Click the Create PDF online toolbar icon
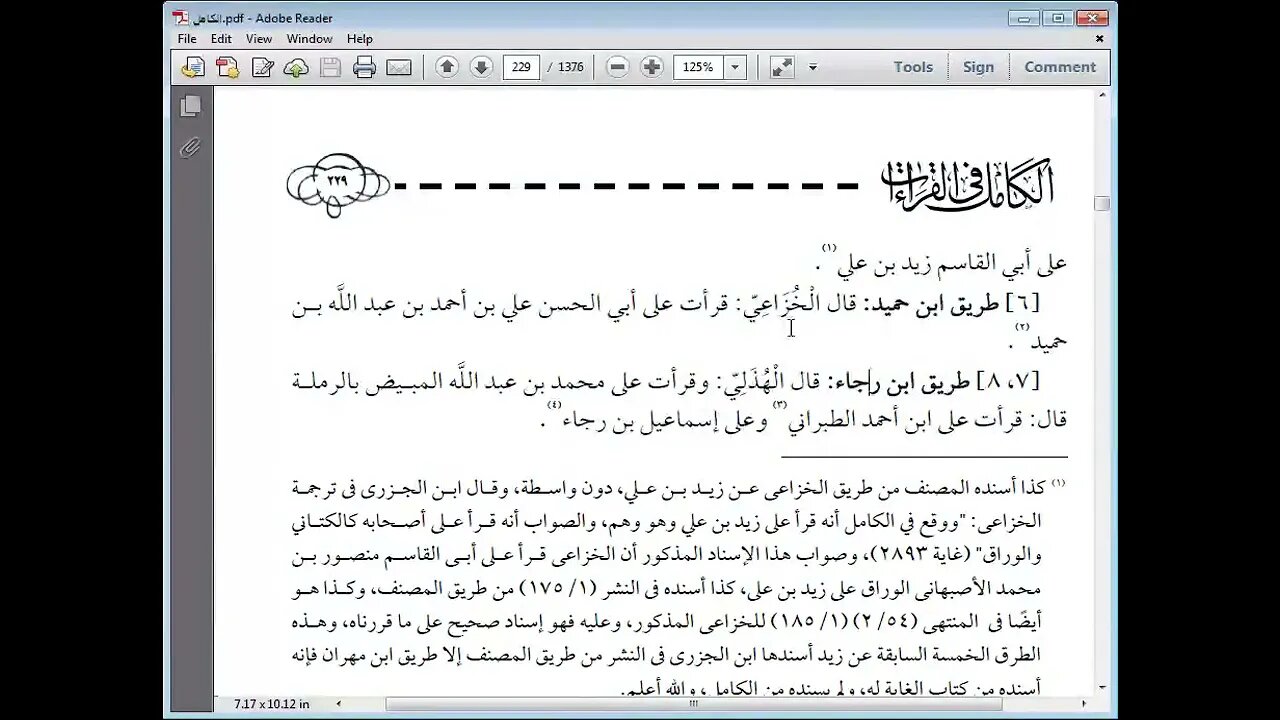The height and width of the screenshot is (720, 1280). 193,67
